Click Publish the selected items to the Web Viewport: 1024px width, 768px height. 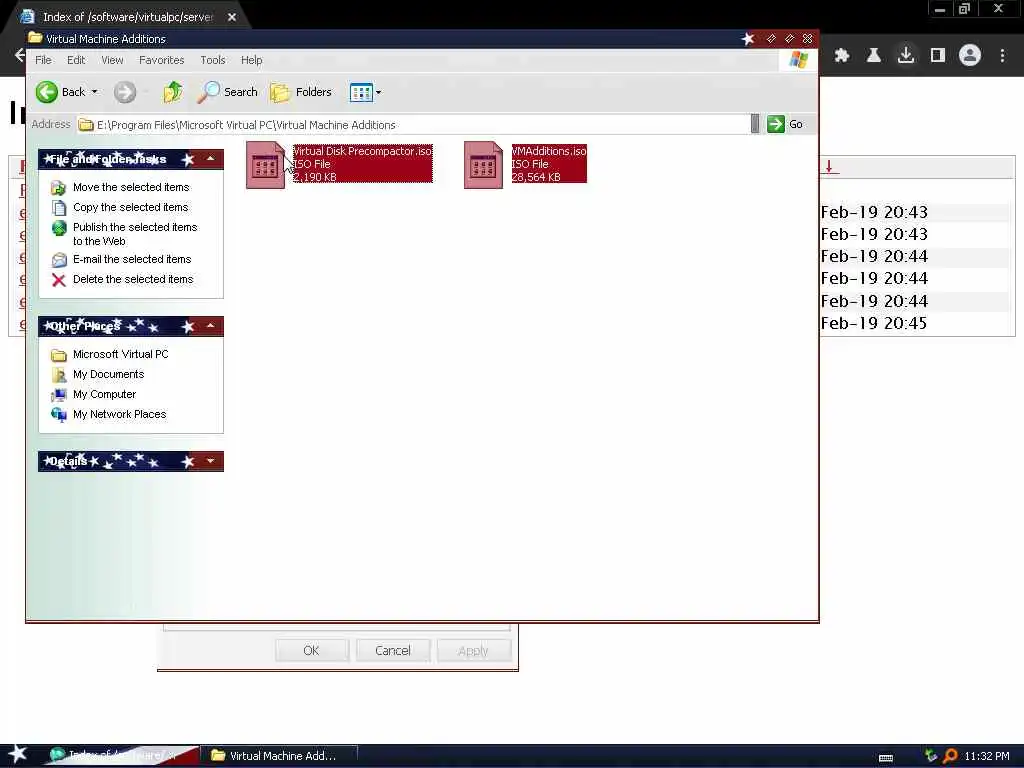135,234
